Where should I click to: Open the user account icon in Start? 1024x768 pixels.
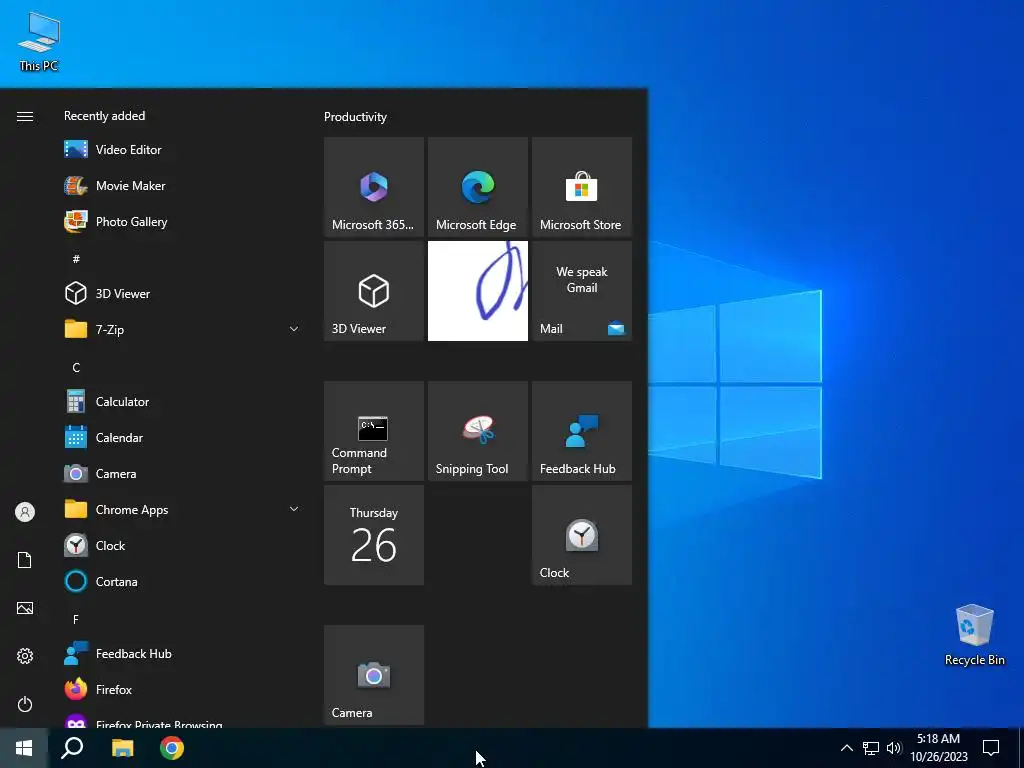tap(25, 512)
